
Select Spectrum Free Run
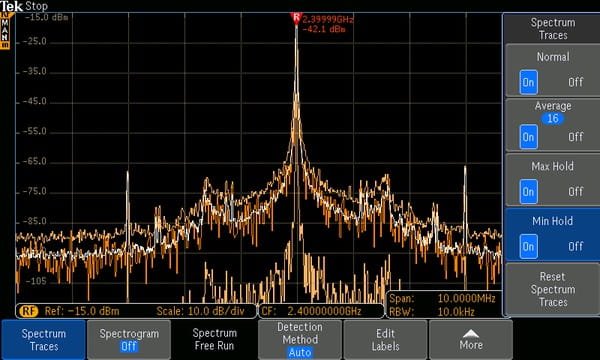pyautogui.click(x=214, y=339)
